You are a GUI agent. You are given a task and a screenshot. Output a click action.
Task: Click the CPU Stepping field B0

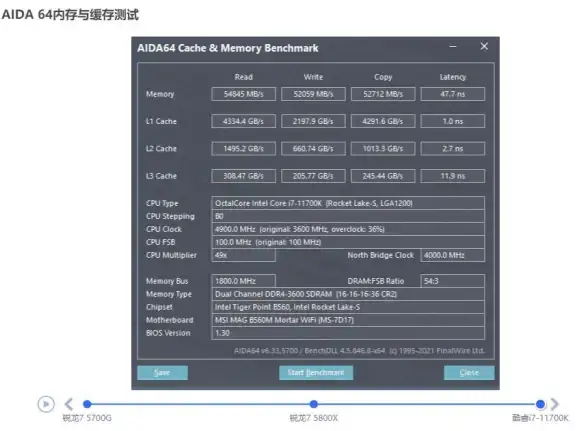[x=348, y=216]
